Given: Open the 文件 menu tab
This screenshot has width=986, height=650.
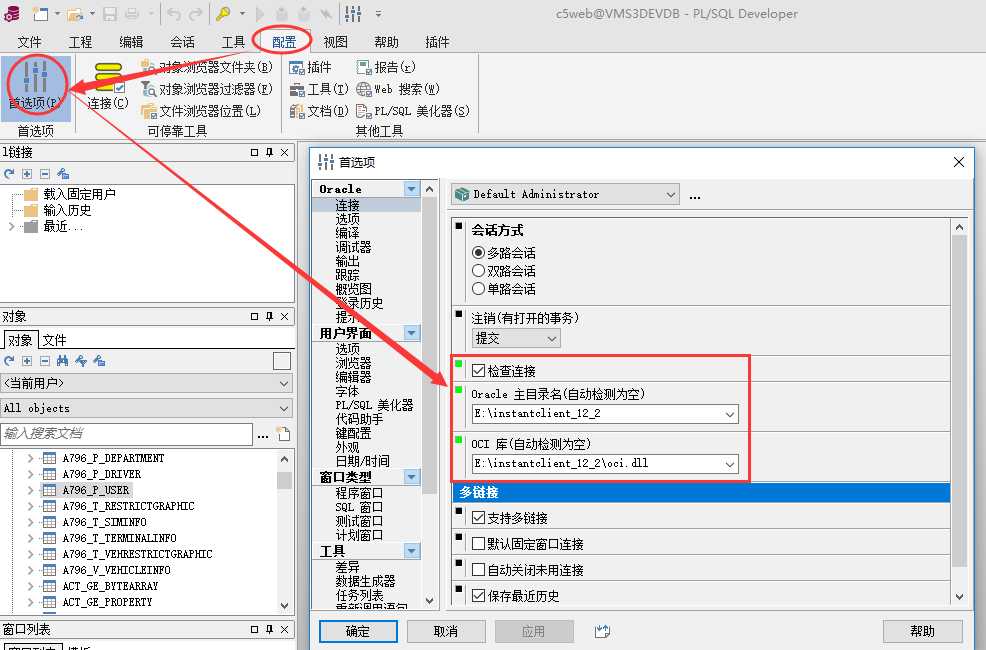Looking at the screenshot, I should (29, 42).
